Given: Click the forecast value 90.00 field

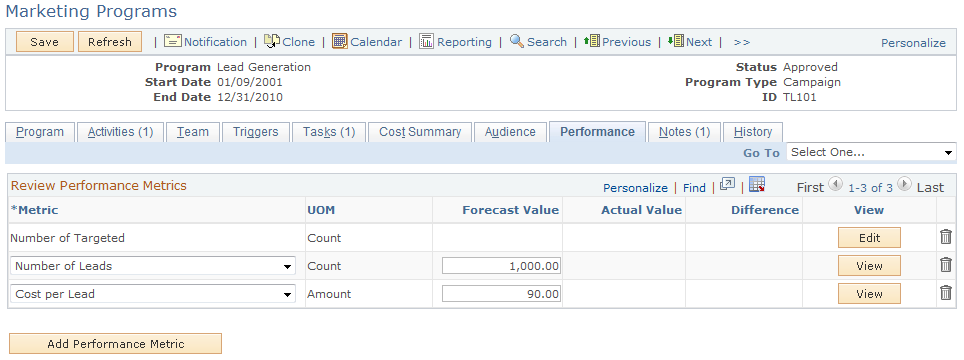Looking at the screenshot, I should [x=501, y=294].
